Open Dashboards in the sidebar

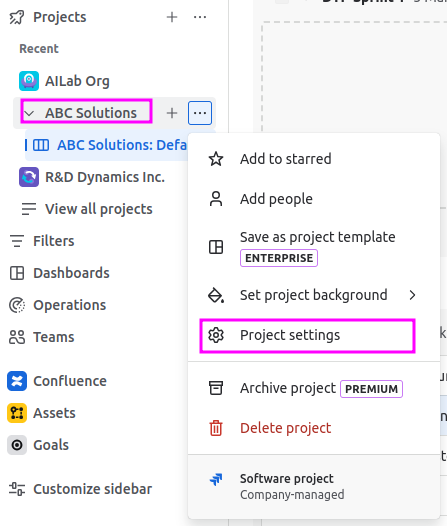(59, 273)
